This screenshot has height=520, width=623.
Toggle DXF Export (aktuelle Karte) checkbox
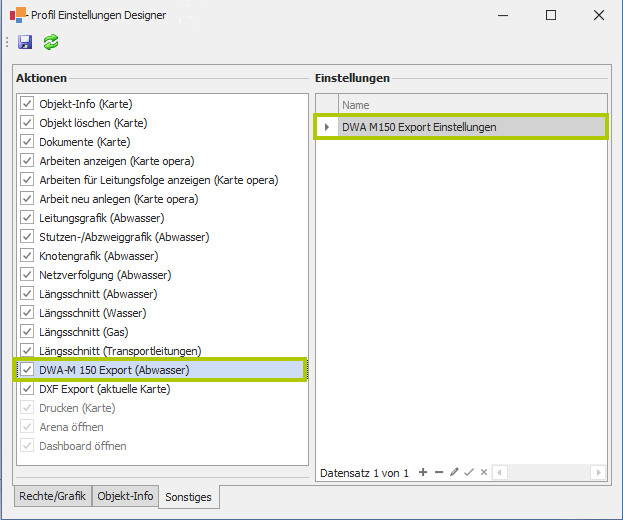27,389
